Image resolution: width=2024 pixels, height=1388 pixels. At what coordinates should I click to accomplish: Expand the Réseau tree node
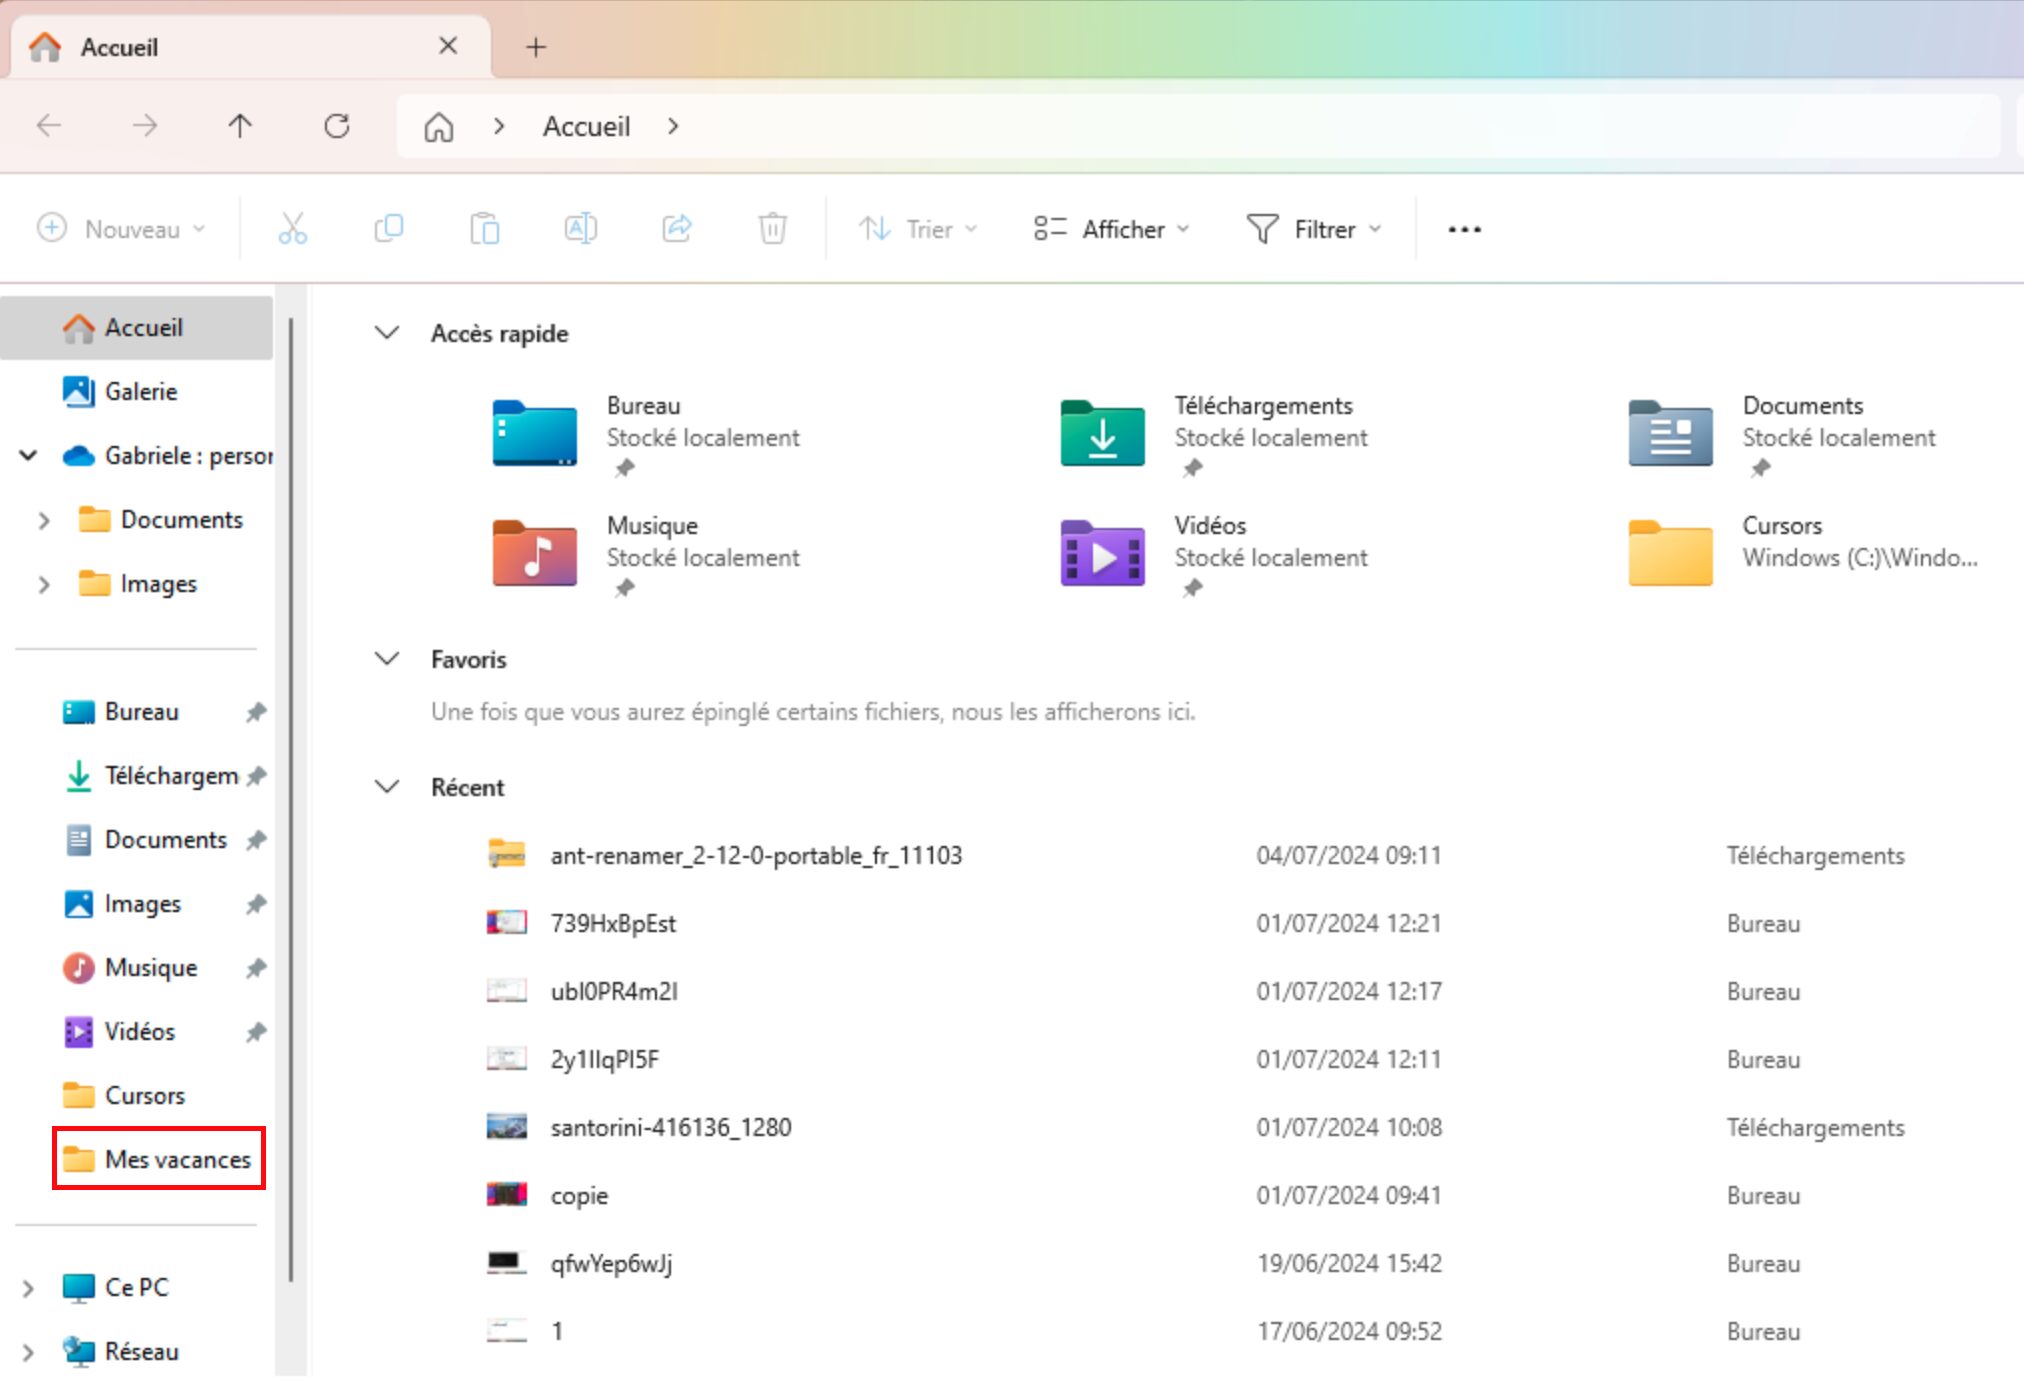[28, 1352]
